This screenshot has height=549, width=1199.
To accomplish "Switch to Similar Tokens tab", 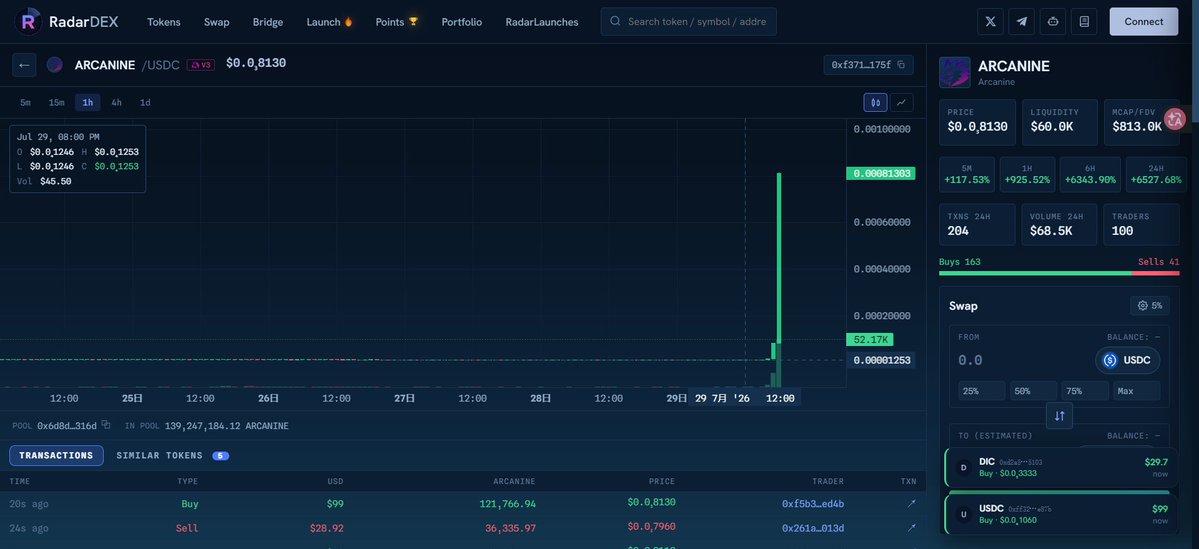I will coord(172,456).
